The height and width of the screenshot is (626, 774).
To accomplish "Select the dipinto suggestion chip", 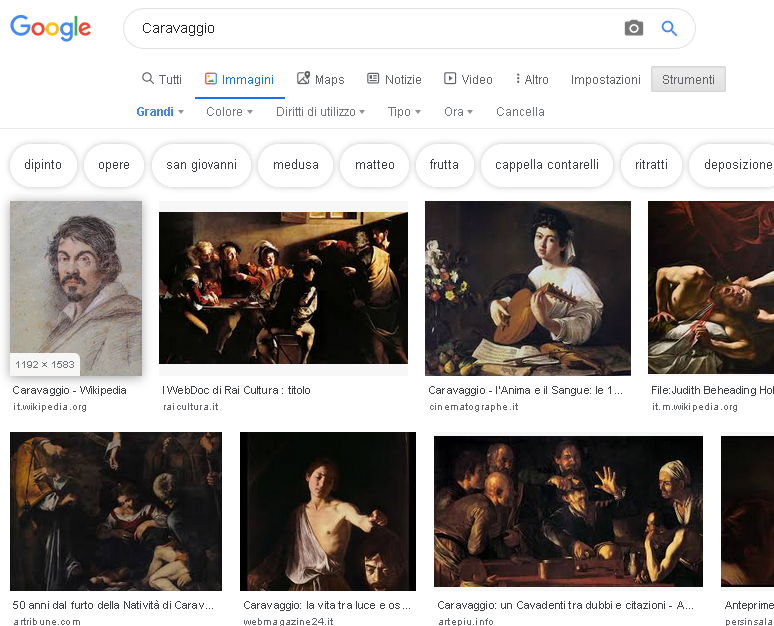I will pyautogui.click(x=43, y=165).
